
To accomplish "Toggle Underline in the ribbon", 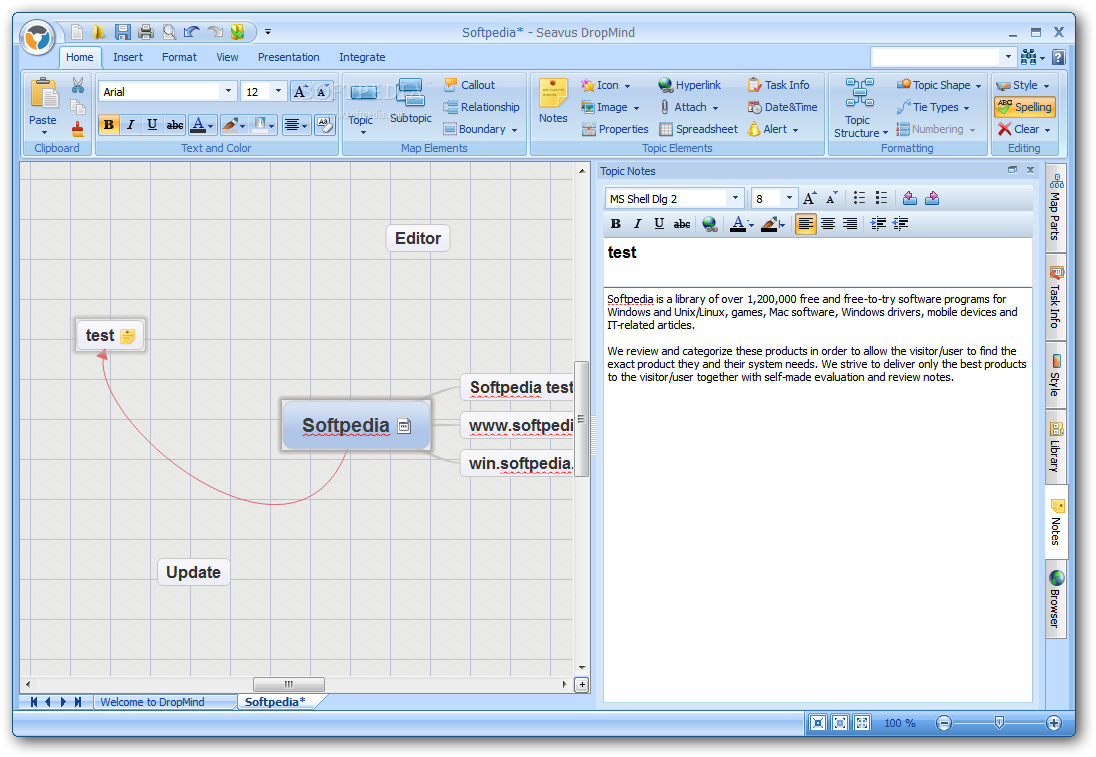I will pyautogui.click(x=152, y=125).
